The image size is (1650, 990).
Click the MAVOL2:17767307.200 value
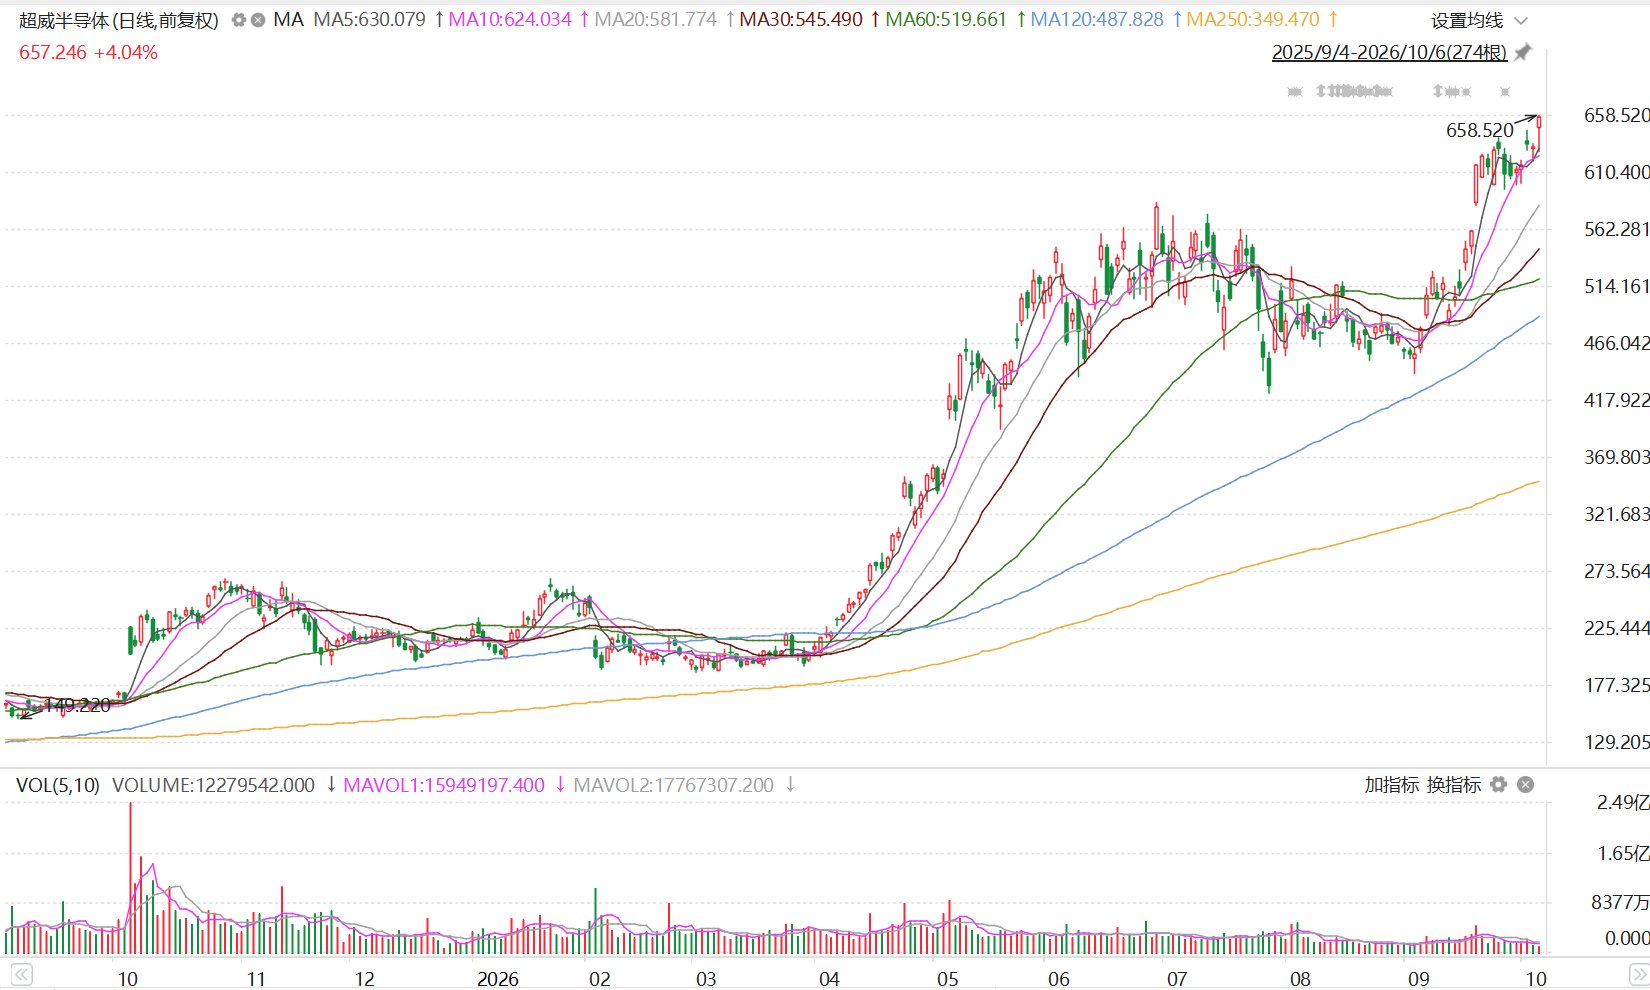673,785
